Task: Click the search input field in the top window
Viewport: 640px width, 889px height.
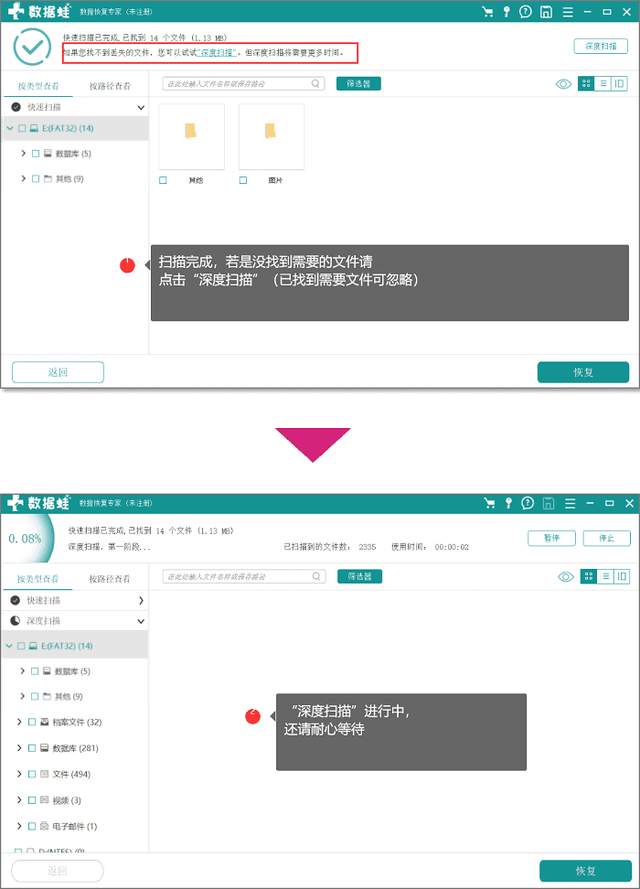Action: click(x=243, y=83)
